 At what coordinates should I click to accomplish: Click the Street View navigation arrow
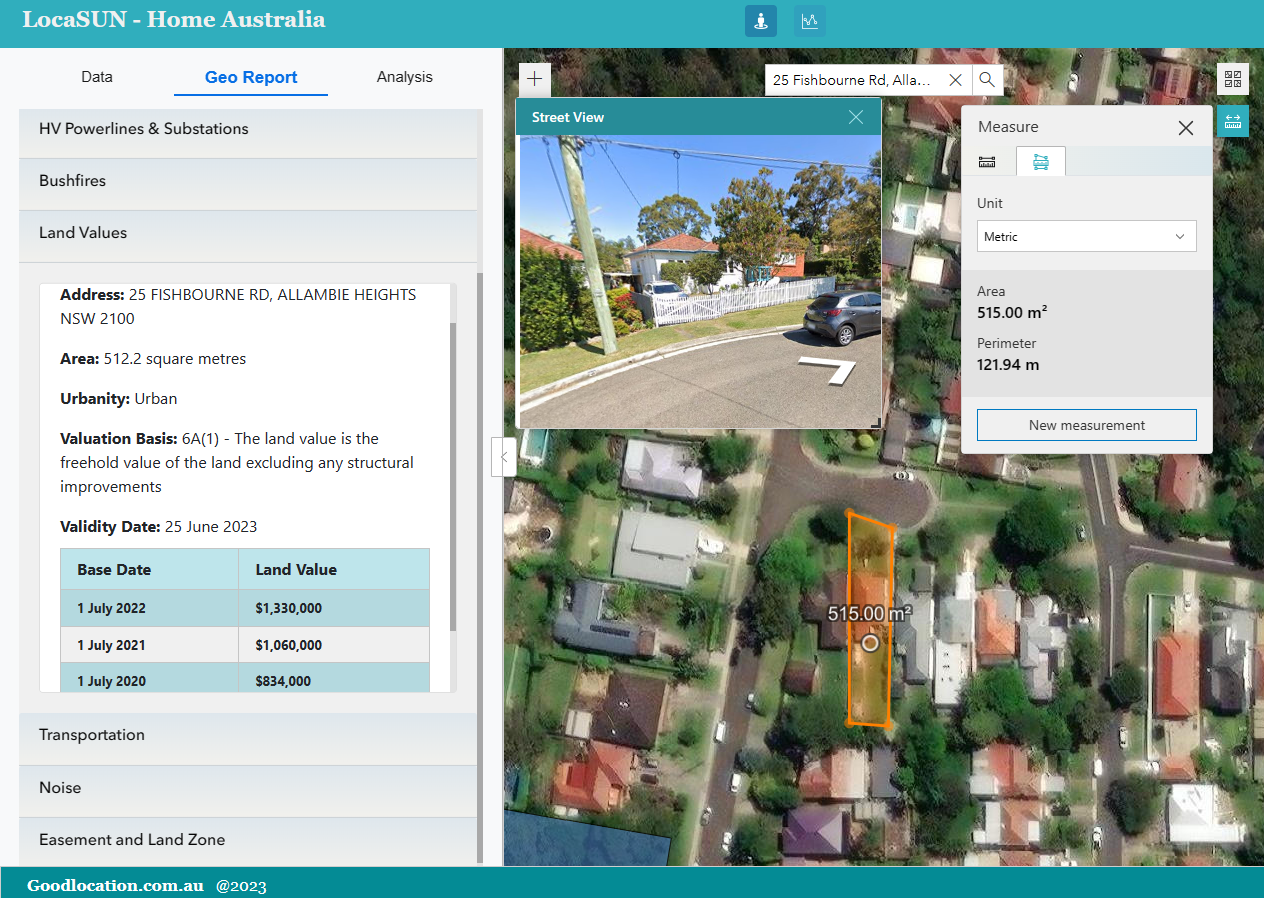tap(829, 371)
